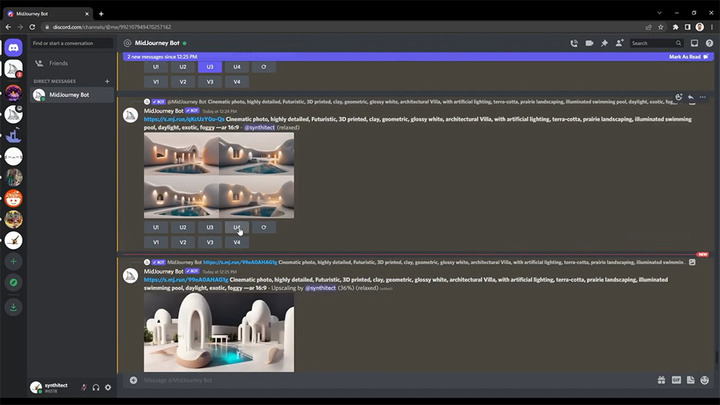The width and height of the screenshot is (720, 405).
Task: Open the emoji picker
Action: point(705,380)
